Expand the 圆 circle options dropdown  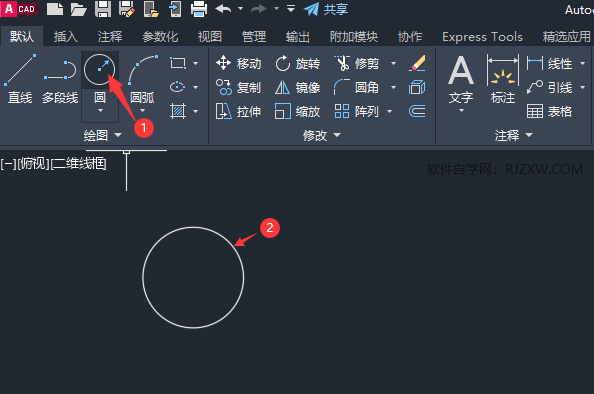100,111
